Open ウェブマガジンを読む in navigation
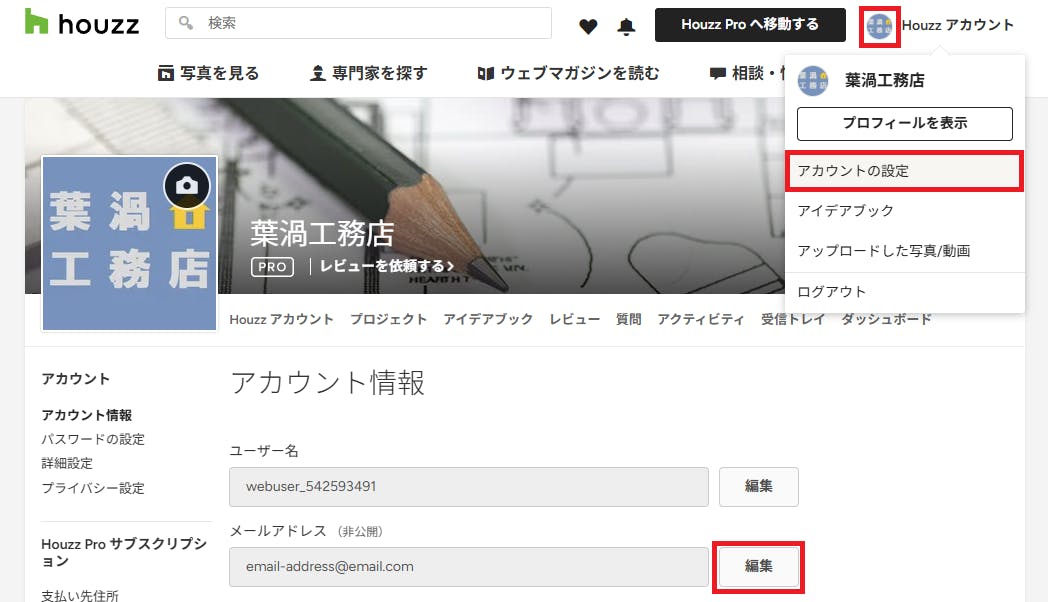This screenshot has width=1048, height=602. pos(568,73)
